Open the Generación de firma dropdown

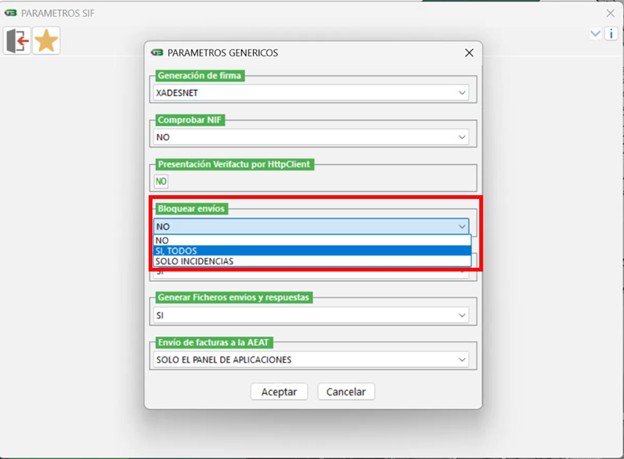pyautogui.click(x=461, y=93)
